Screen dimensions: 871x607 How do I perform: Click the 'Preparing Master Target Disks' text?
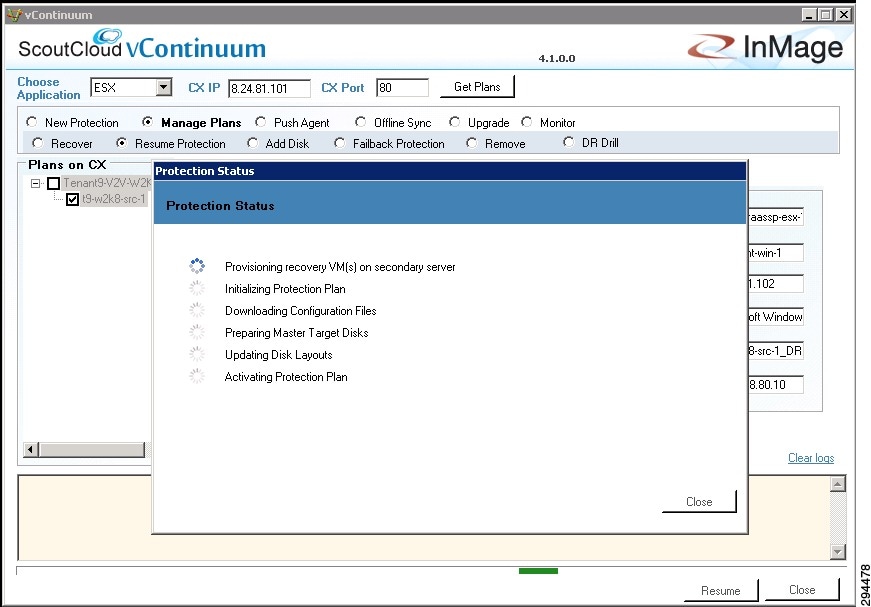coord(297,333)
